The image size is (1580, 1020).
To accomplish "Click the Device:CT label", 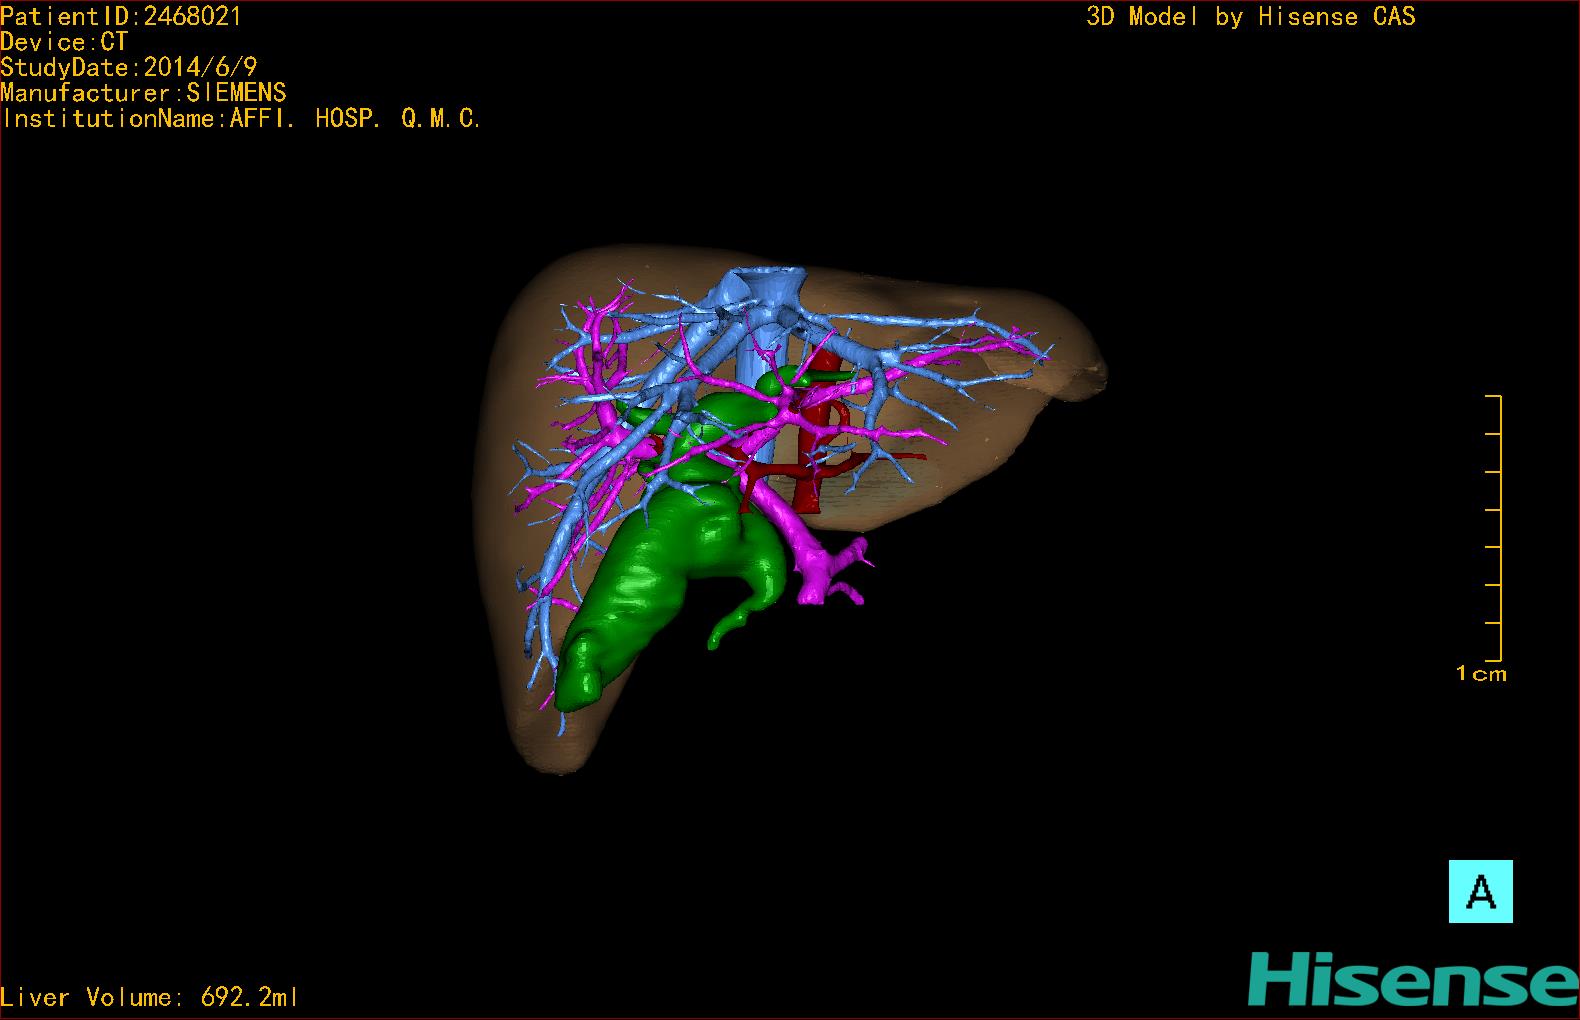I will click(64, 42).
